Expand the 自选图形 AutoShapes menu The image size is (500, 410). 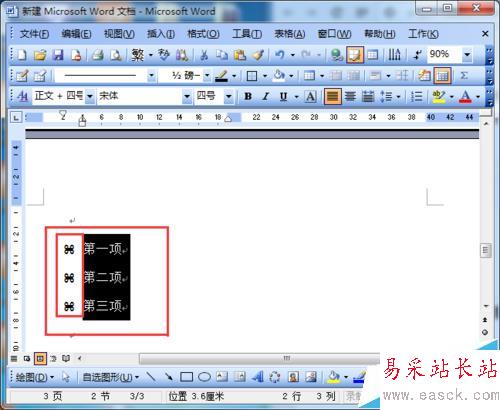pos(110,377)
